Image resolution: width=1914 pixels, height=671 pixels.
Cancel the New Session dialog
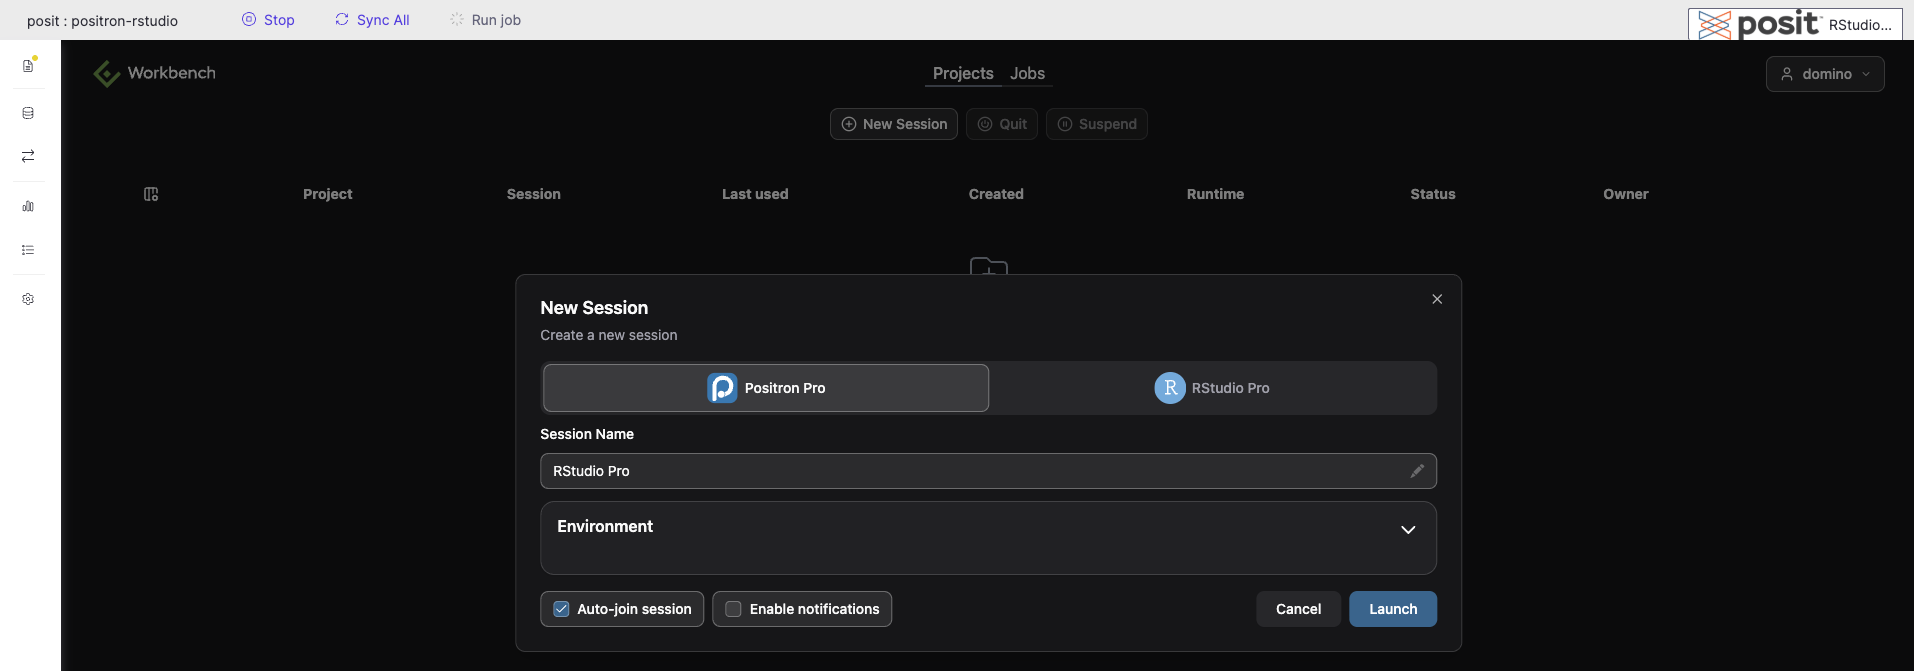coord(1298,609)
